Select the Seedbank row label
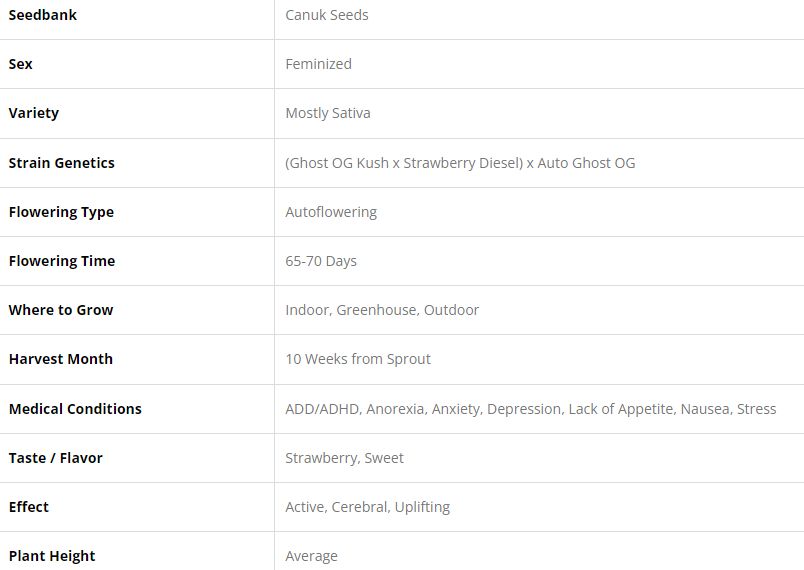 [43, 15]
